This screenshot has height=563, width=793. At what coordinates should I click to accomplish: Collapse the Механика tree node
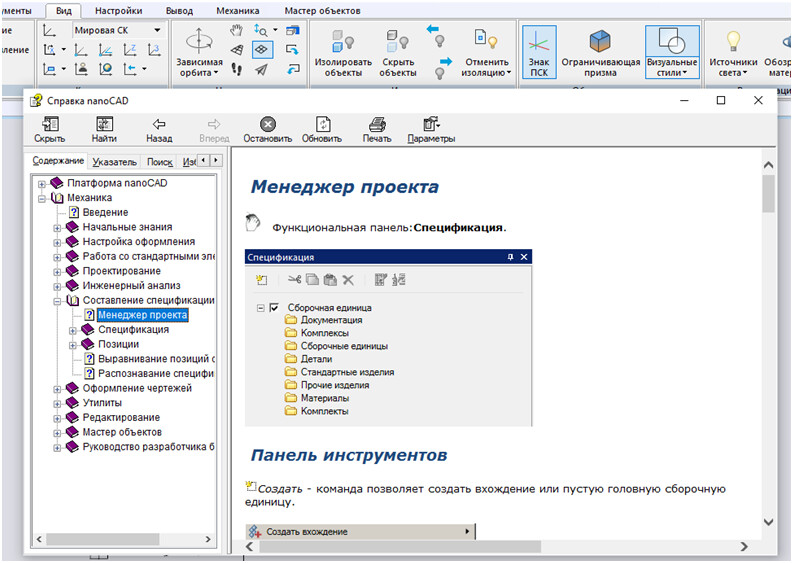[x=42, y=198]
